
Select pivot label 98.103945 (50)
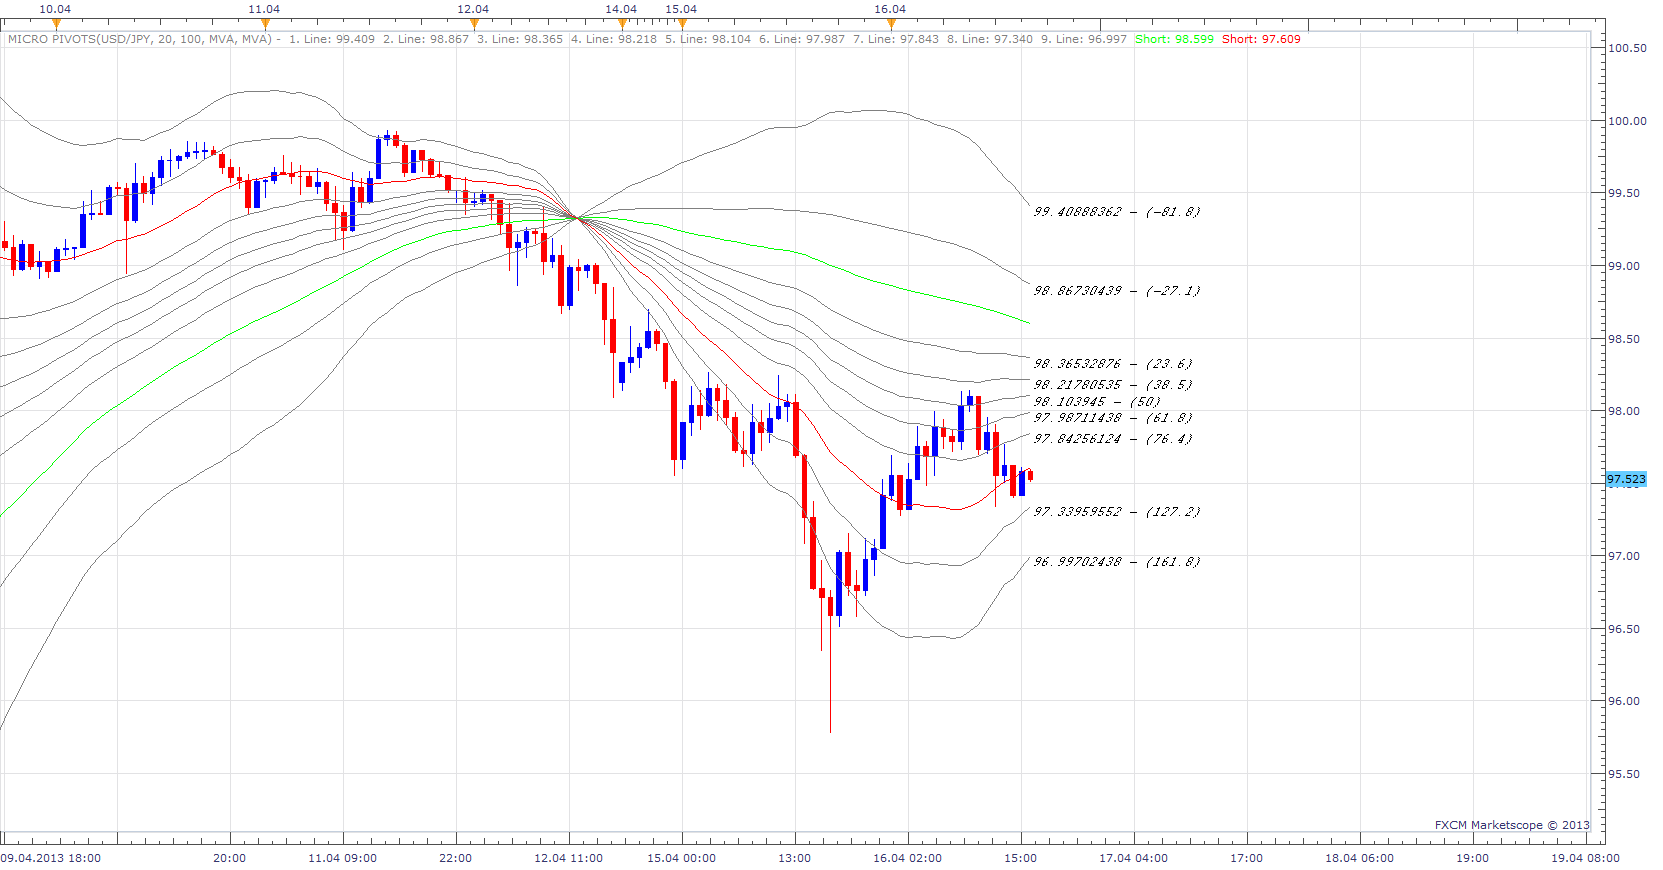pyautogui.click(x=1097, y=402)
